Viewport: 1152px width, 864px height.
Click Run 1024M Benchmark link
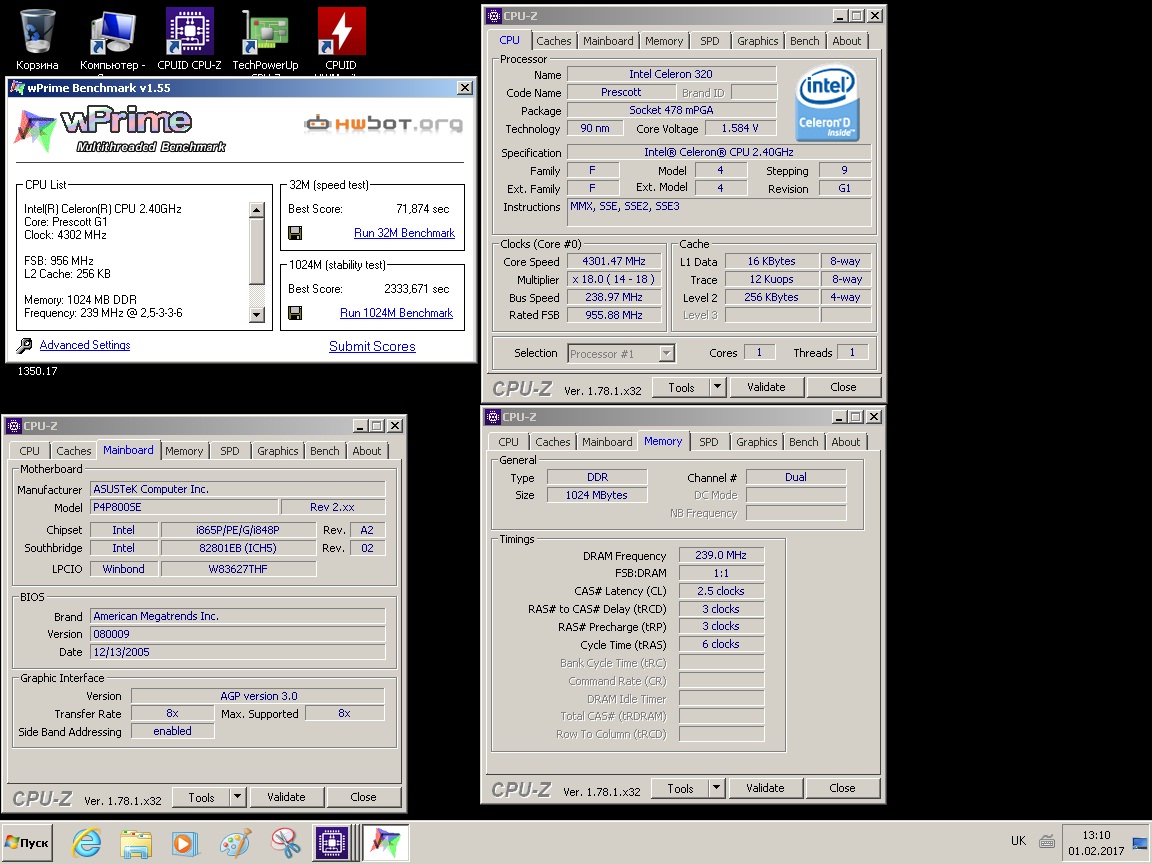point(396,313)
